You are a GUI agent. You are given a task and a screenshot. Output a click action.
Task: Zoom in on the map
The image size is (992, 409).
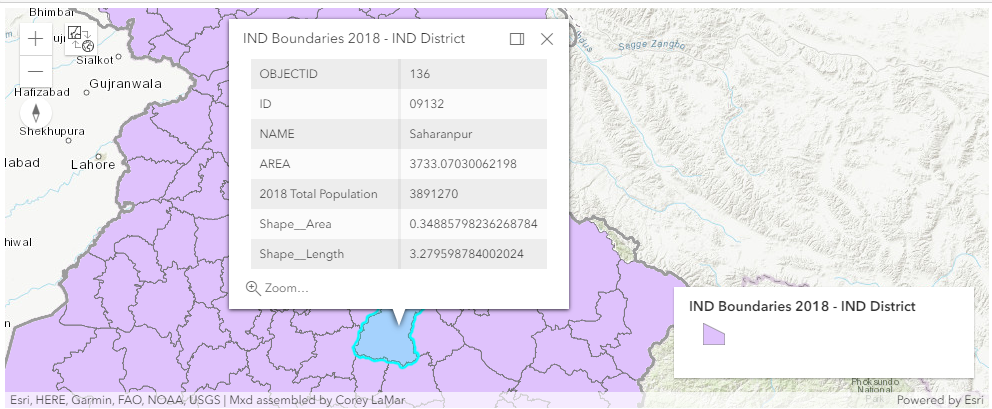point(35,39)
